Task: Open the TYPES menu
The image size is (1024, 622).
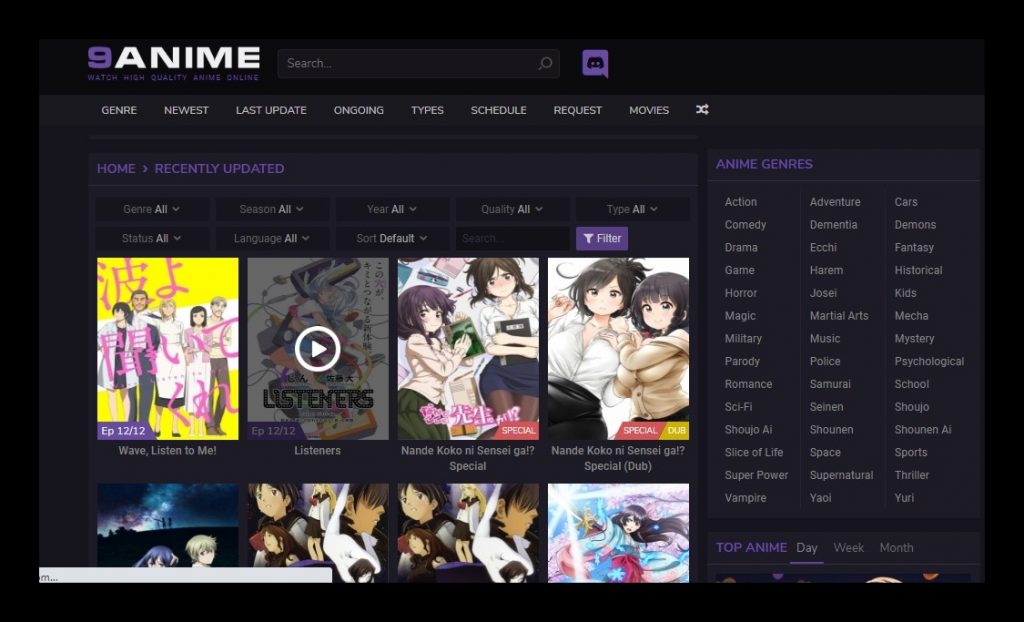Action: pos(427,110)
